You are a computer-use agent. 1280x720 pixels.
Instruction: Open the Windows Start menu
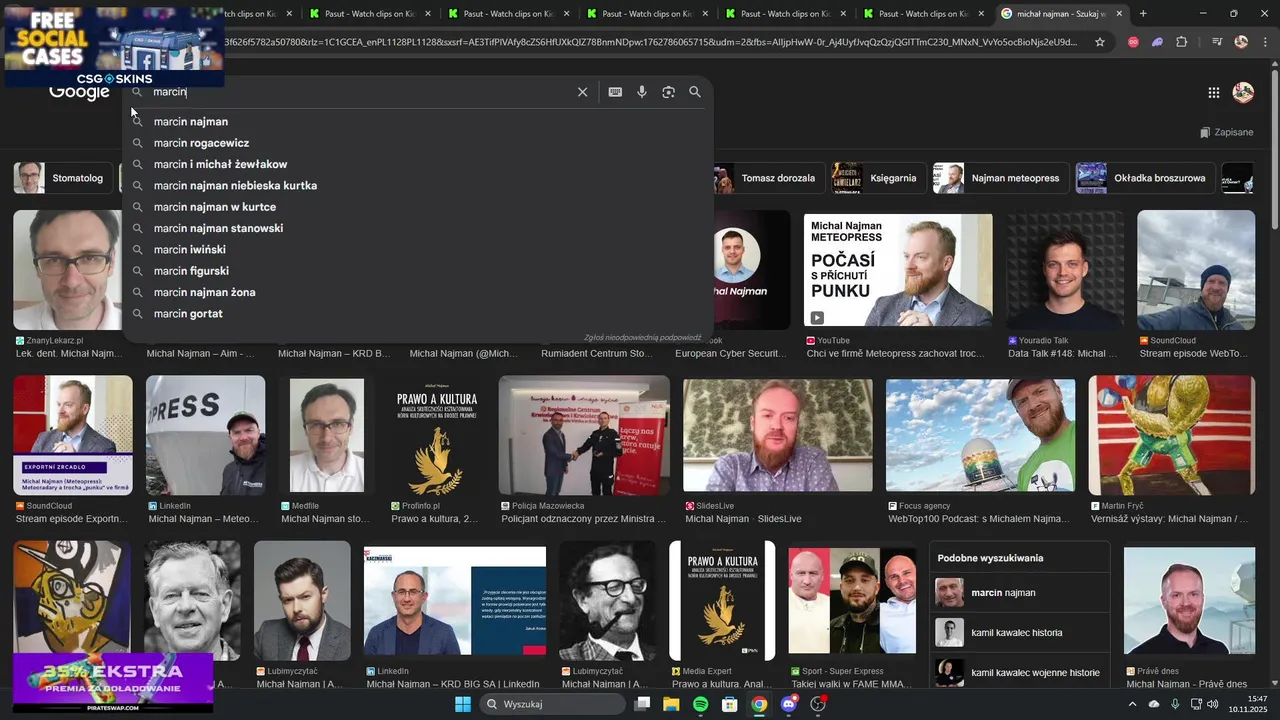tap(463, 704)
